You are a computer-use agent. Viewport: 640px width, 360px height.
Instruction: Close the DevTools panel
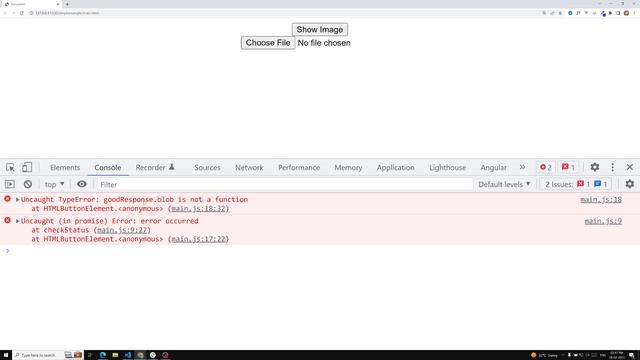click(630, 167)
